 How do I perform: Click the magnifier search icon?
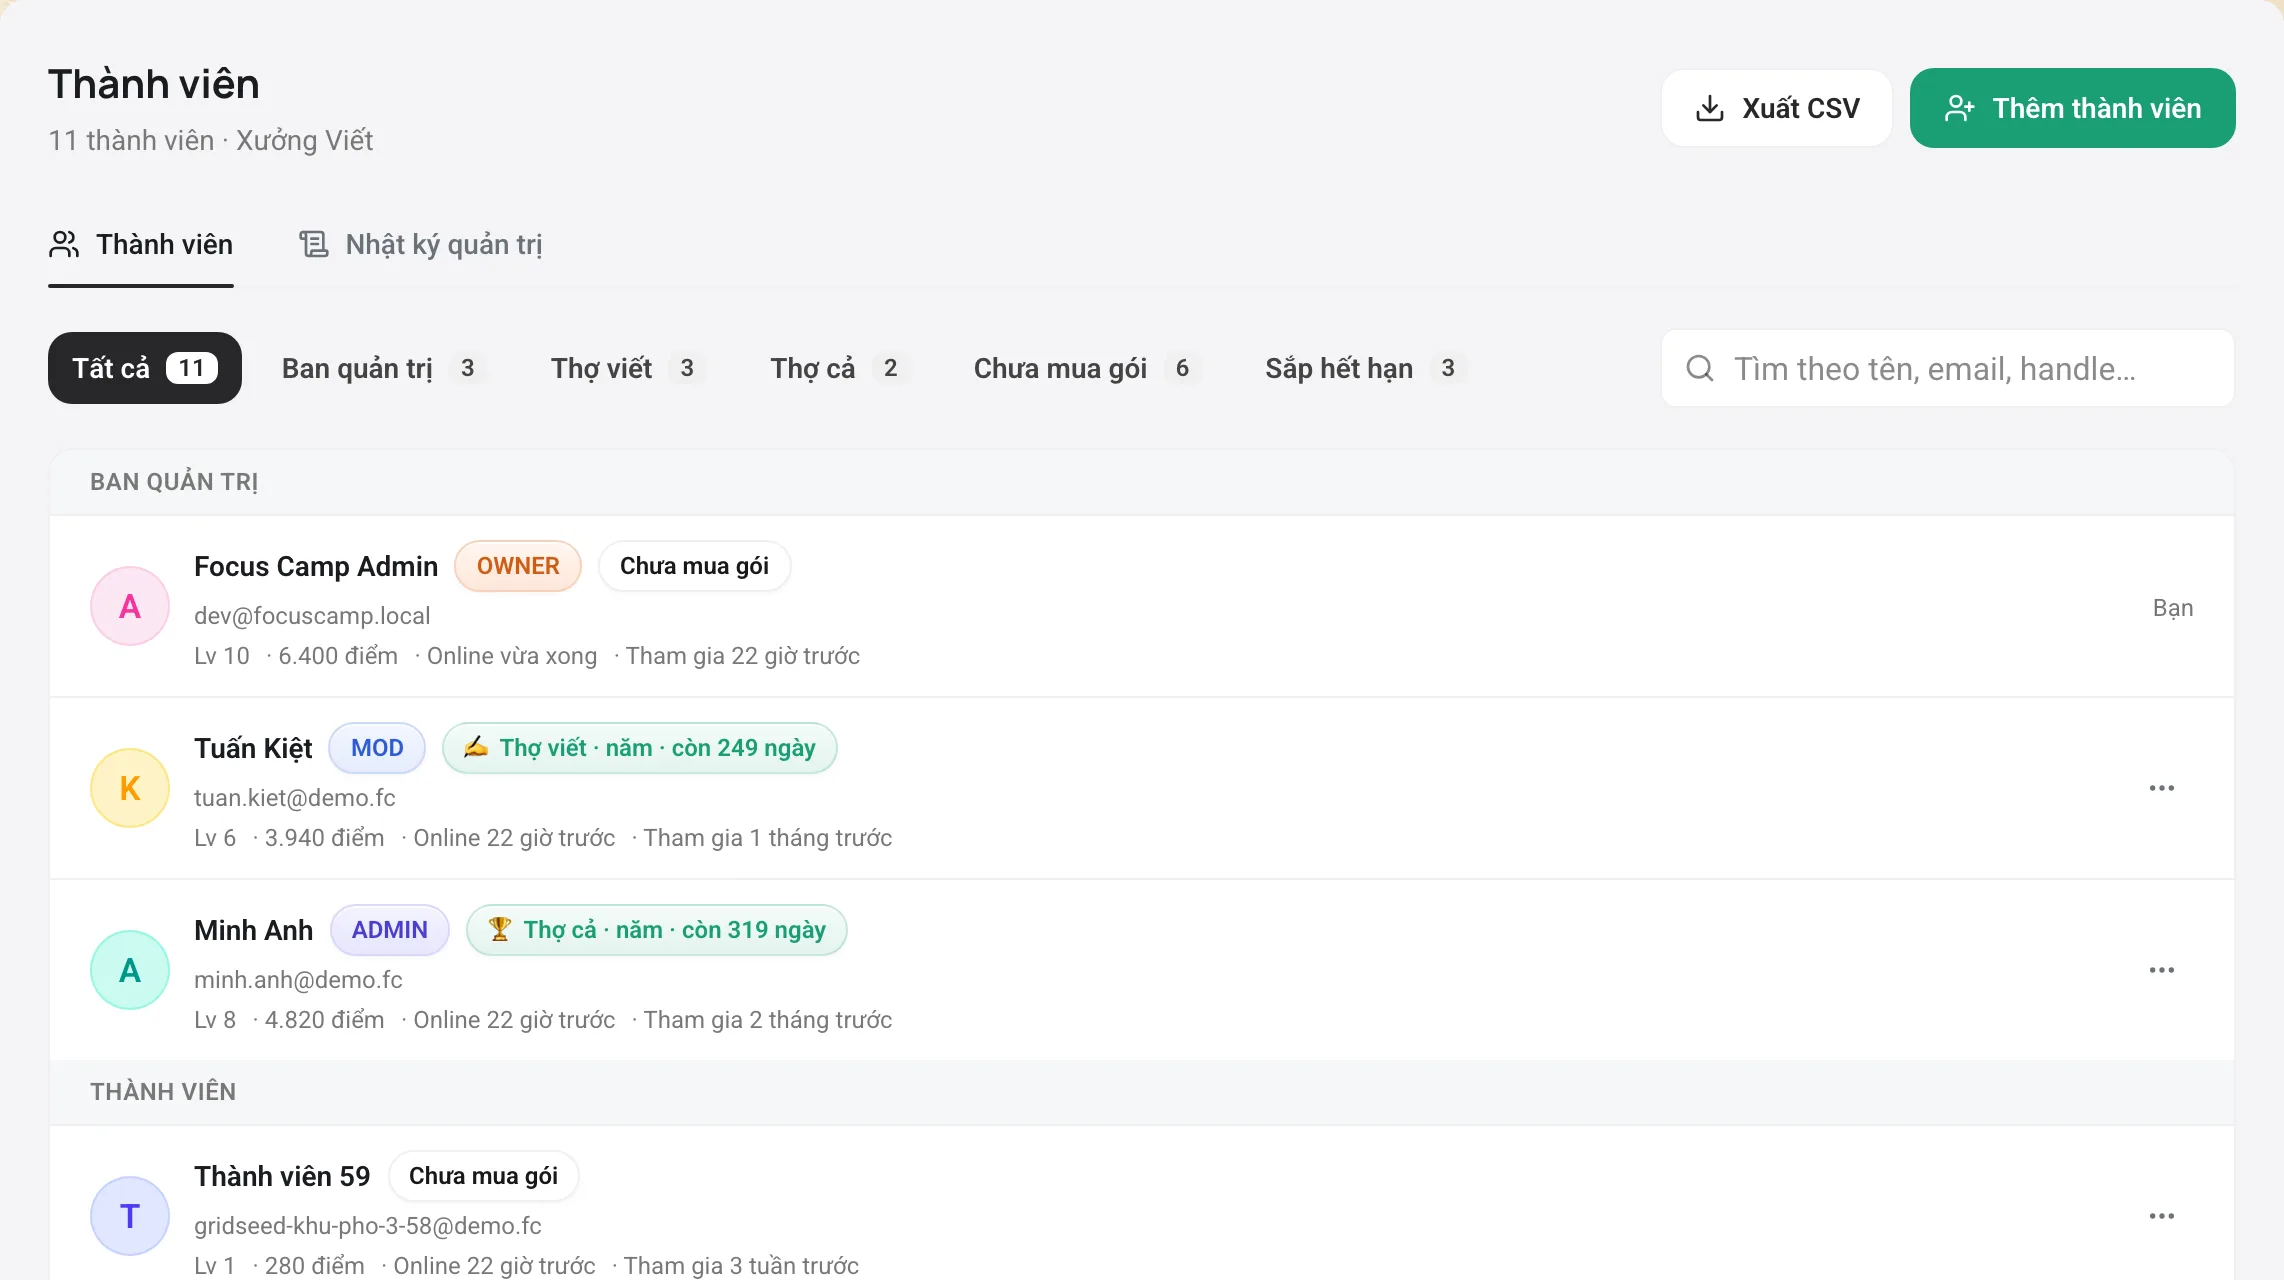[1700, 368]
